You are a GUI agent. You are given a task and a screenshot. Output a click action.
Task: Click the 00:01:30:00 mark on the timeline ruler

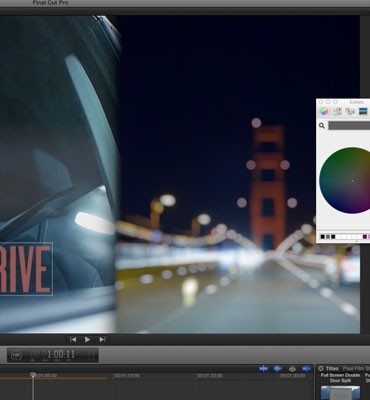point(292,375)
